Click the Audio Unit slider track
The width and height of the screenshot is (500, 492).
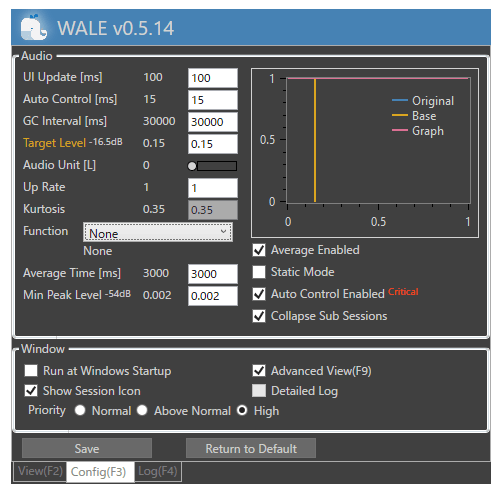click(x=217, y=166)
